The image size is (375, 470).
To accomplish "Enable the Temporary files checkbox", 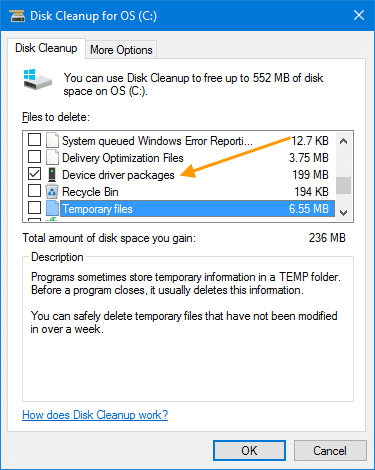I will (34, 208).
